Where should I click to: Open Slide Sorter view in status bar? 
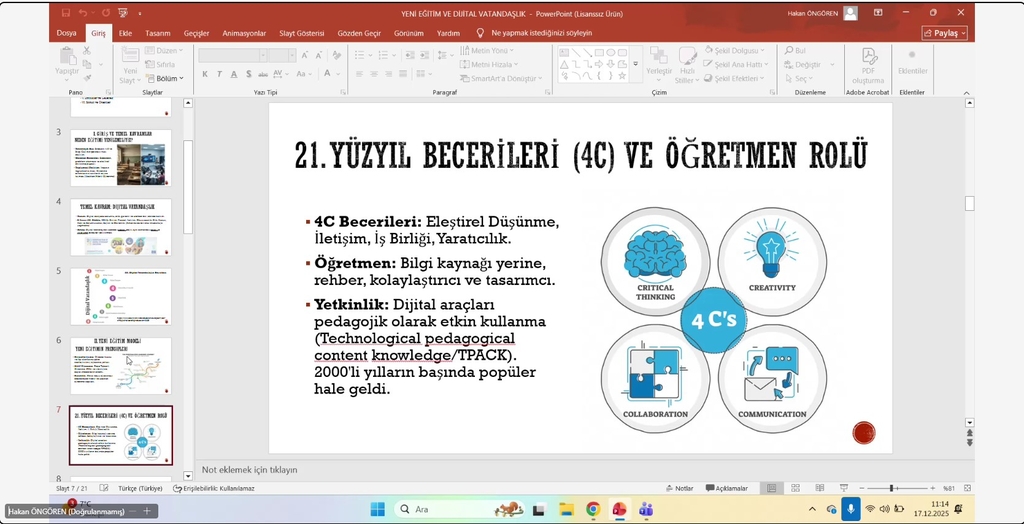(794, 488)
